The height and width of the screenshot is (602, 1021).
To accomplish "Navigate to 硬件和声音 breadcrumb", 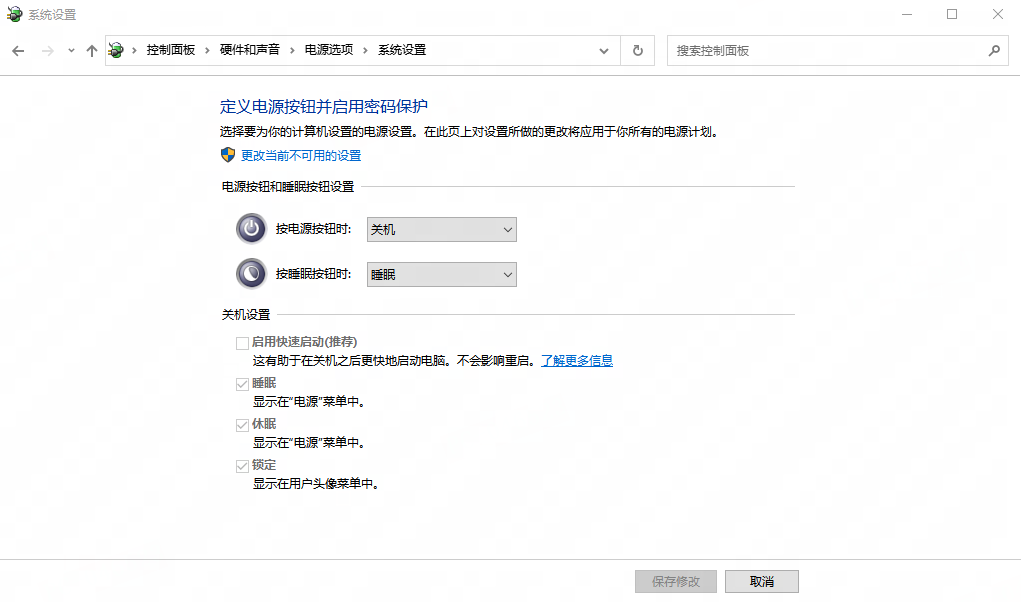I will (x=250, y=50).
